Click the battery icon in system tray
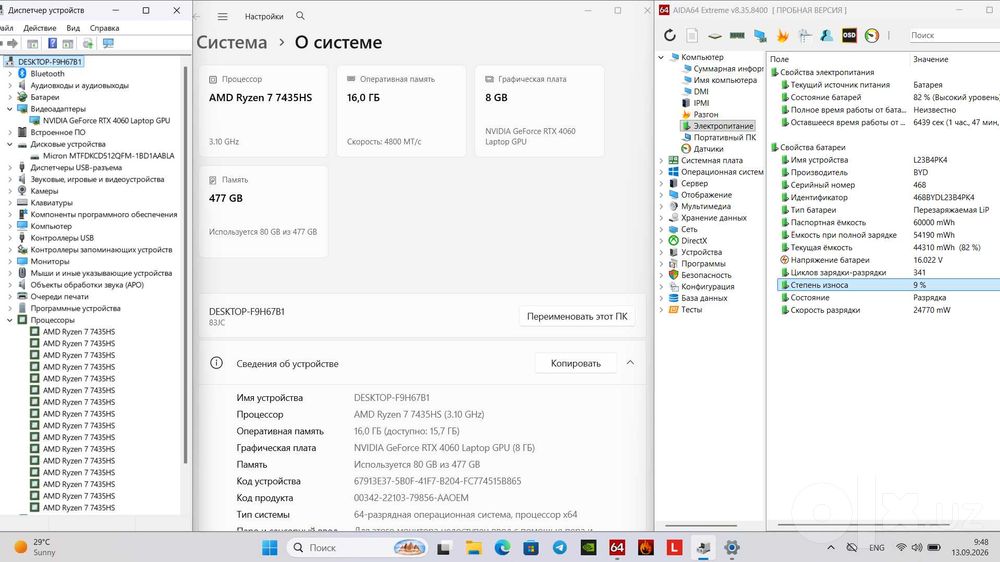The height and width of the screenshot is (562, 1000). click(x=934, y=547)
